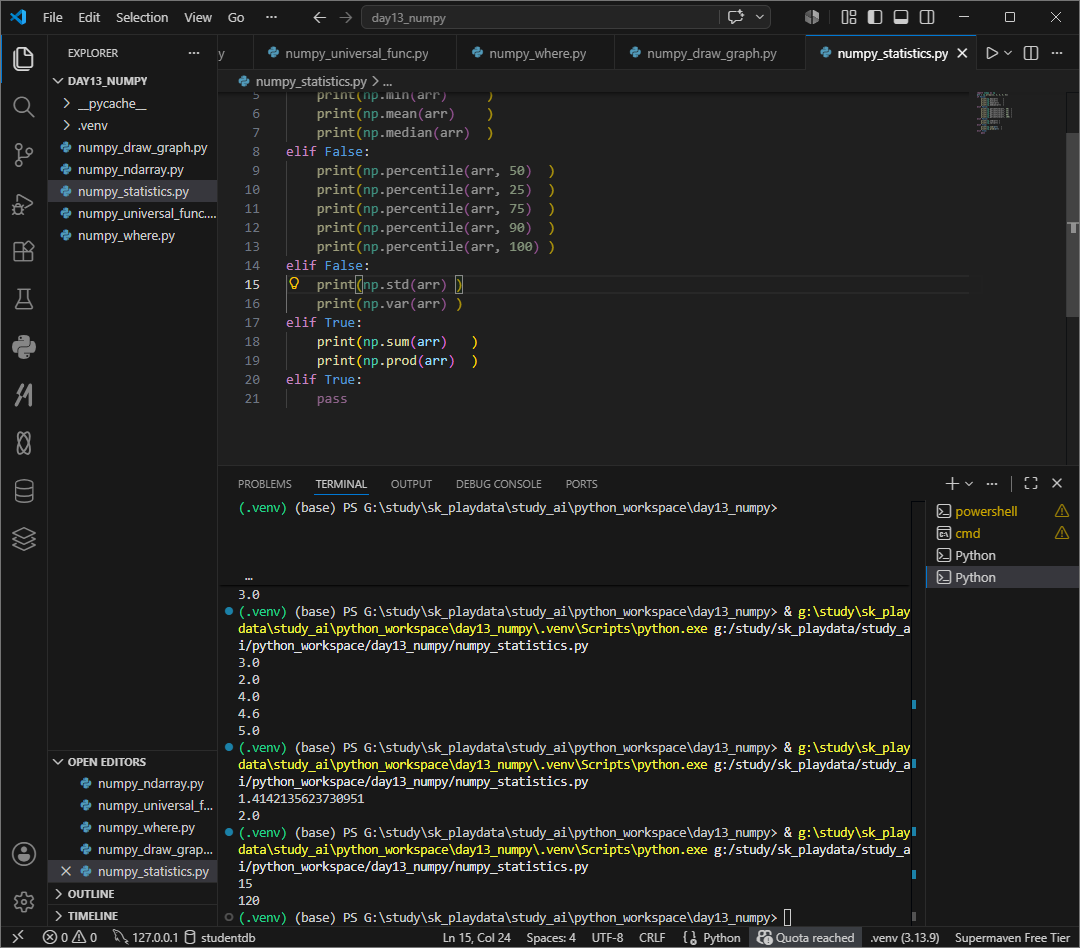Open Run and Debug view

tap(23, 204)
